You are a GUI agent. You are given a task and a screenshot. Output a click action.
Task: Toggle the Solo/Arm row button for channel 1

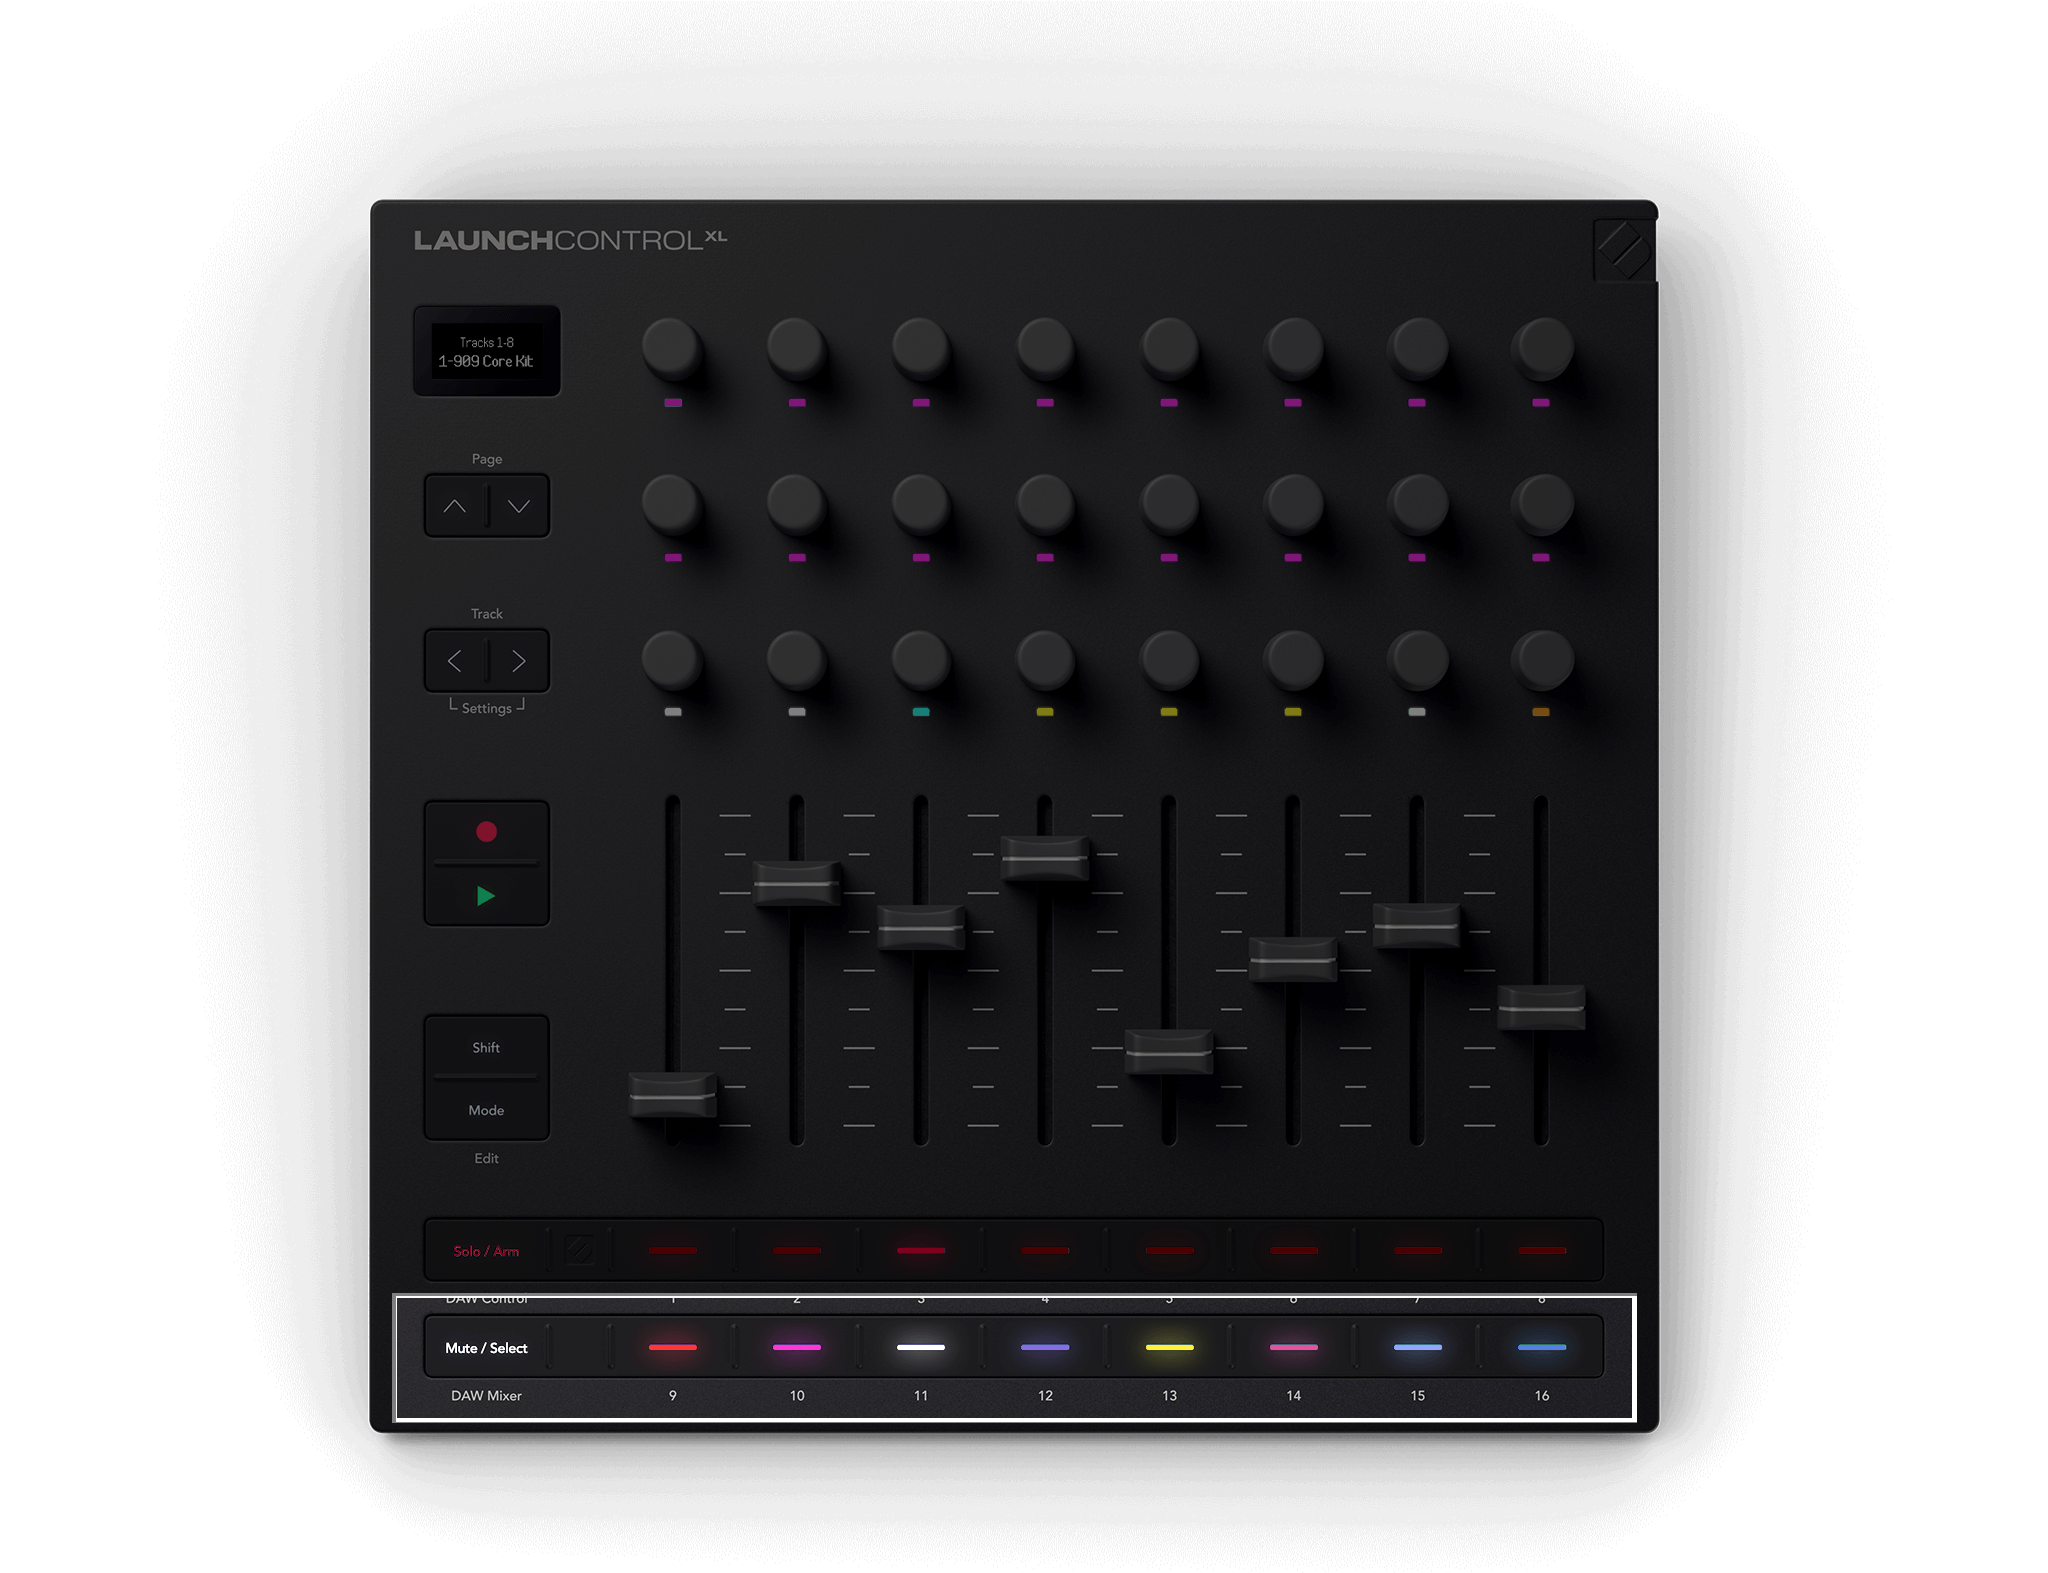pyautogui.click(x=673, y=1250)
